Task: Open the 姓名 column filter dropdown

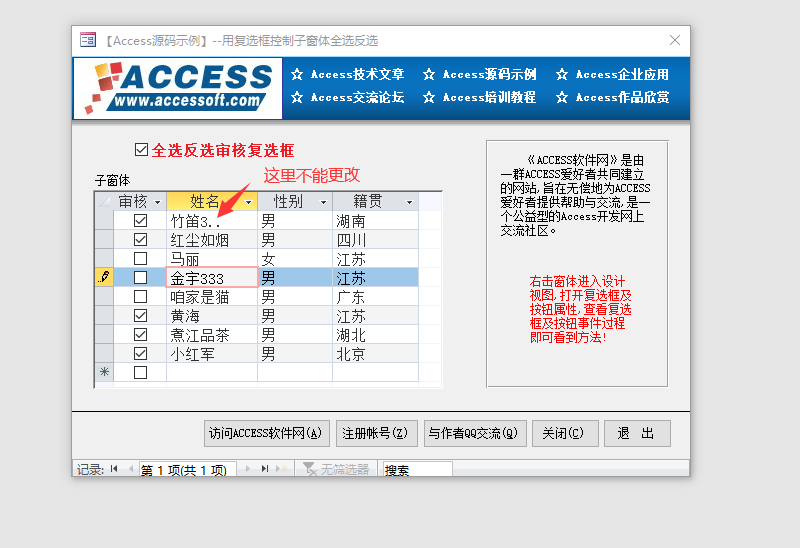Action: tap(248, 202)
